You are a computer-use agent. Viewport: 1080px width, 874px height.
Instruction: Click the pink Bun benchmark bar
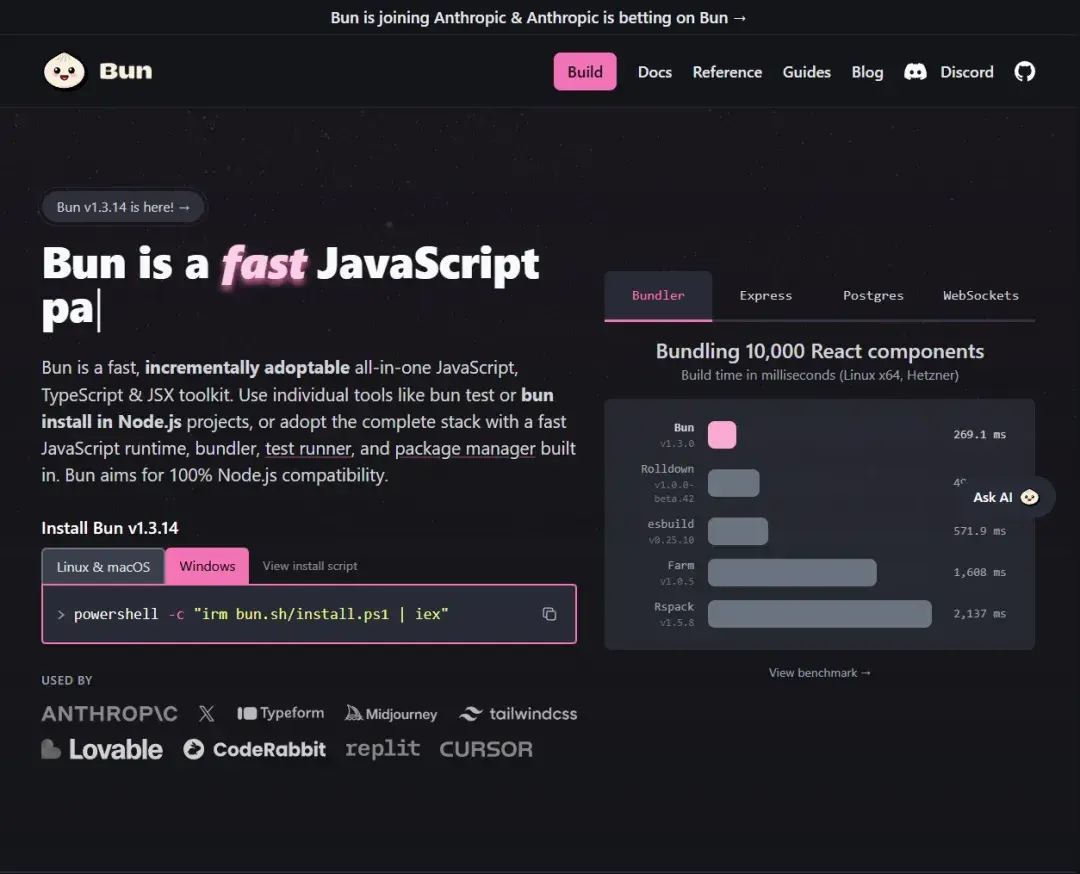(722, 435)
